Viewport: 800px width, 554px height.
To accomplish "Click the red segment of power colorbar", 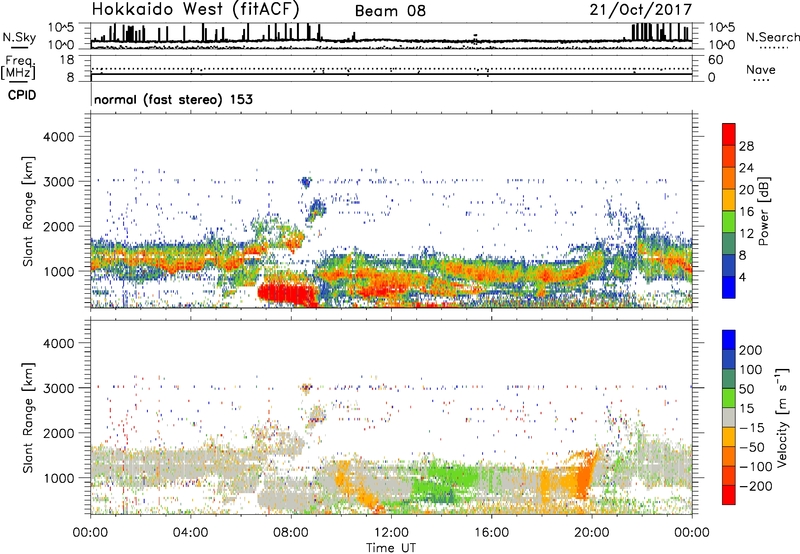I will coord(729,135).
